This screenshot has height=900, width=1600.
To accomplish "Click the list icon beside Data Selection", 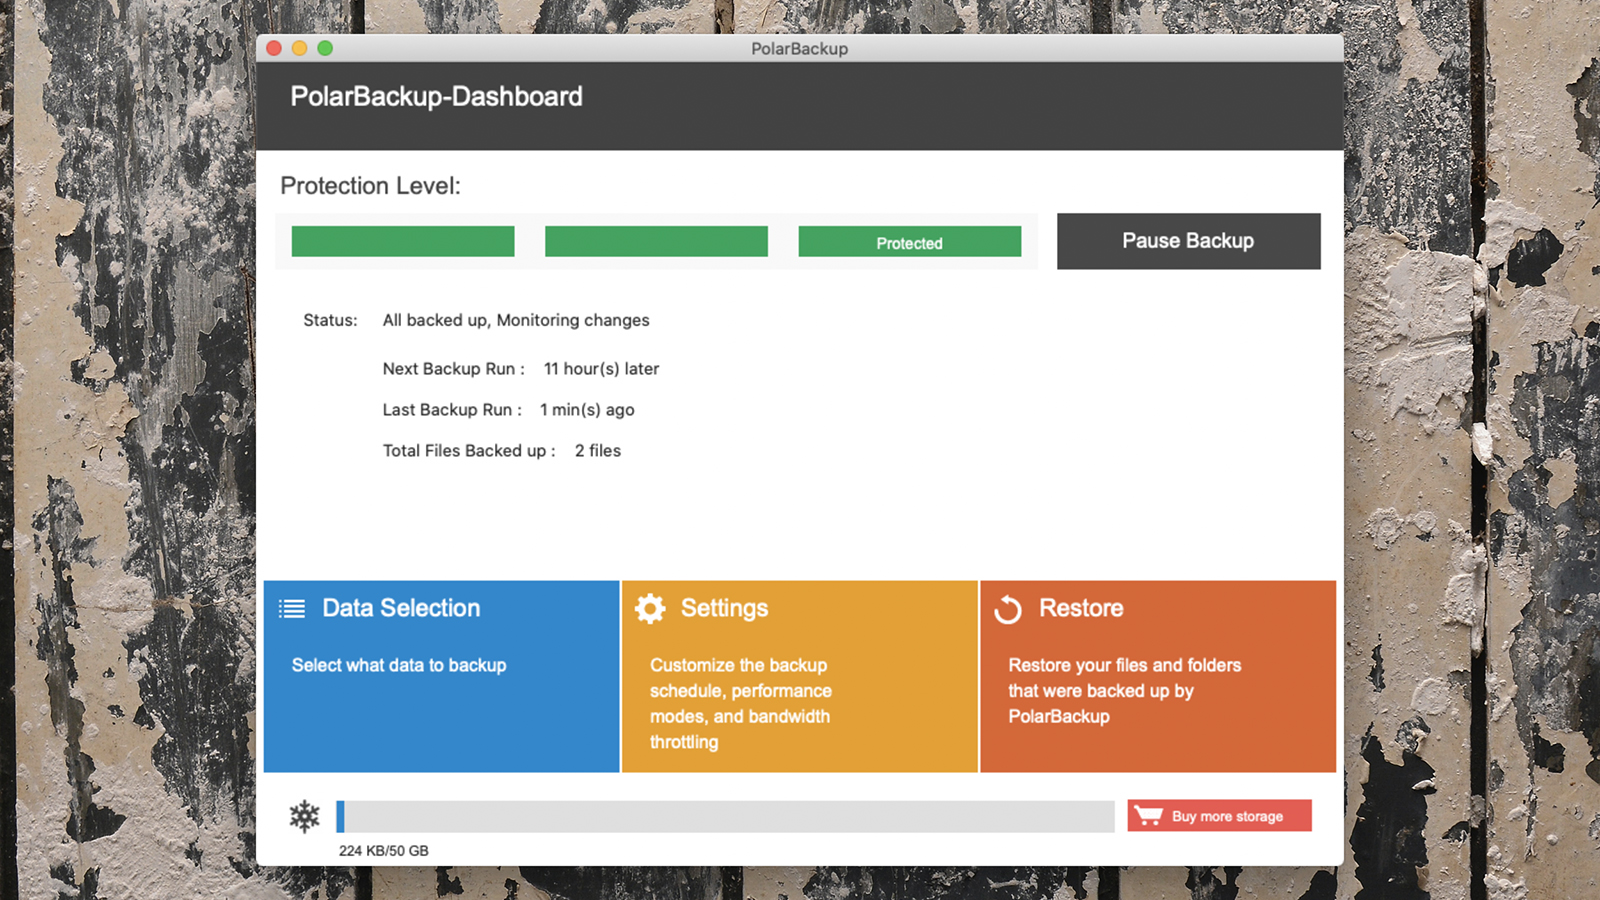I will tap(292, 609).
